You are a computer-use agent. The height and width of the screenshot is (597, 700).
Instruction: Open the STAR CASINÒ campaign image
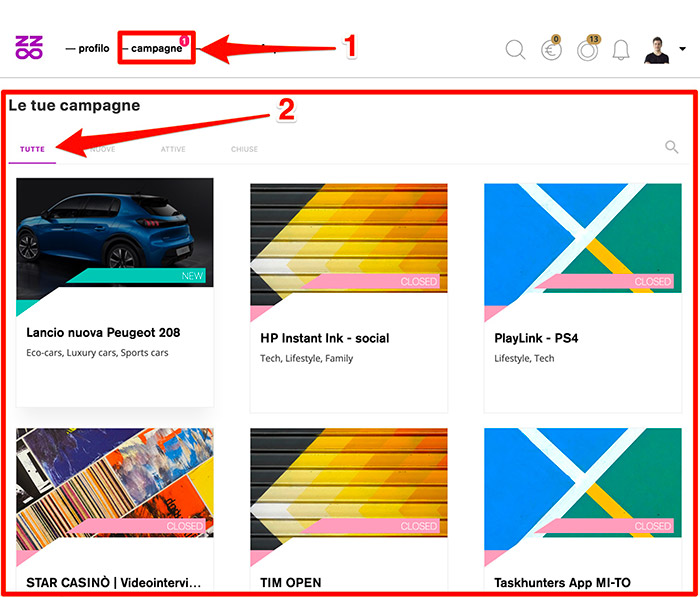coord(115,483)
